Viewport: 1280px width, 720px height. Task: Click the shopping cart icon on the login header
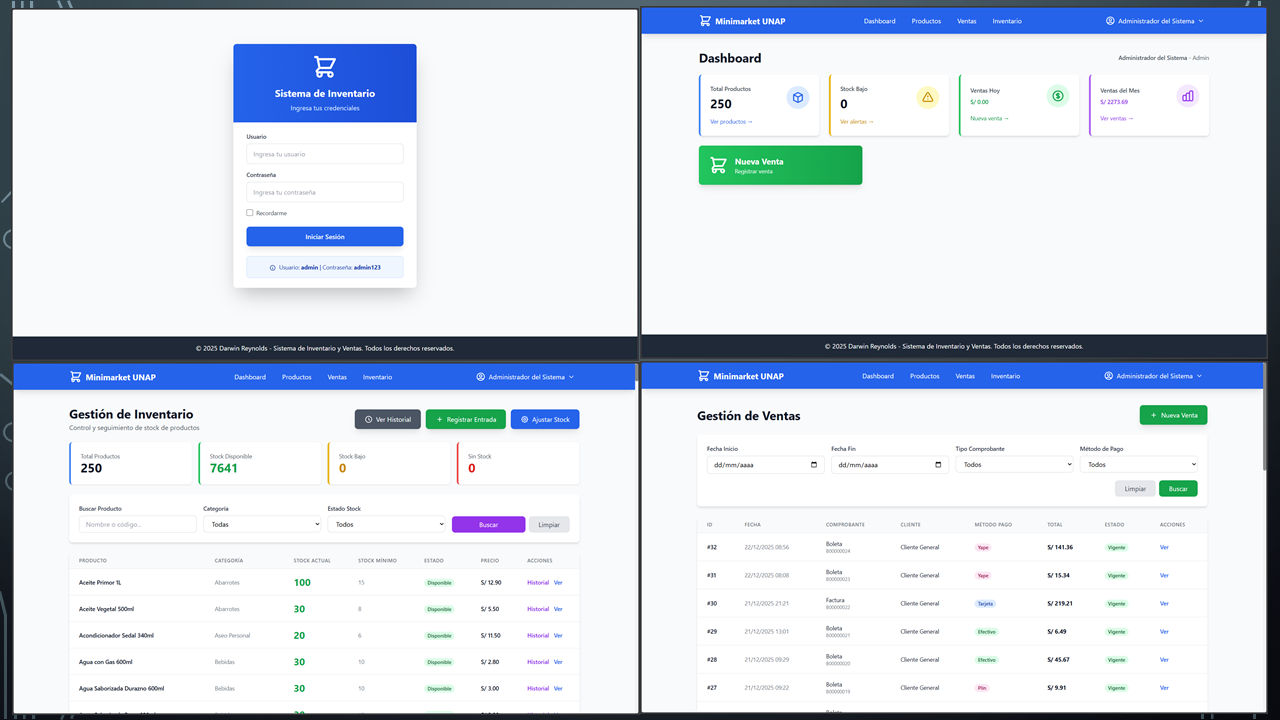coord(325,67)
